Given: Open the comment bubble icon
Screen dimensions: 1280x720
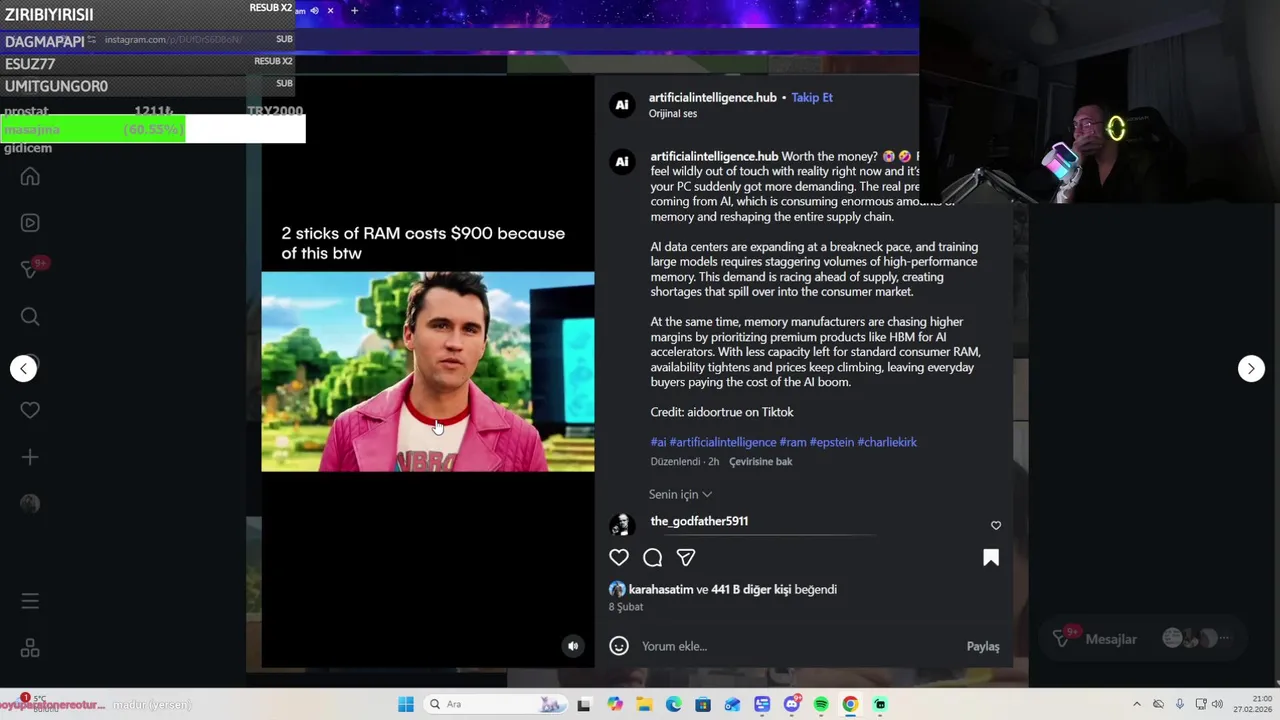Looking at the screenshot, I should [x=653, y=557].
